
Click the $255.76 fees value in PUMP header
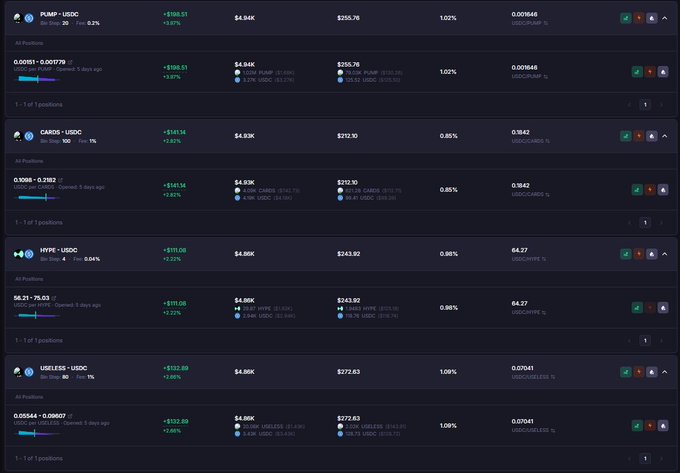[348, 18]
